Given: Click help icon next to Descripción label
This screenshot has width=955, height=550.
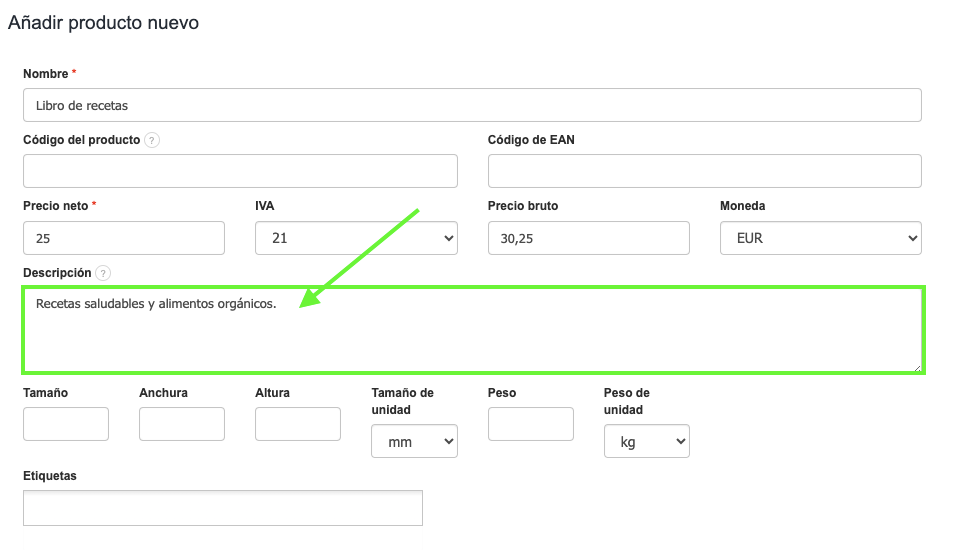Looking at the screenshot, I should (x=103, y=273).
